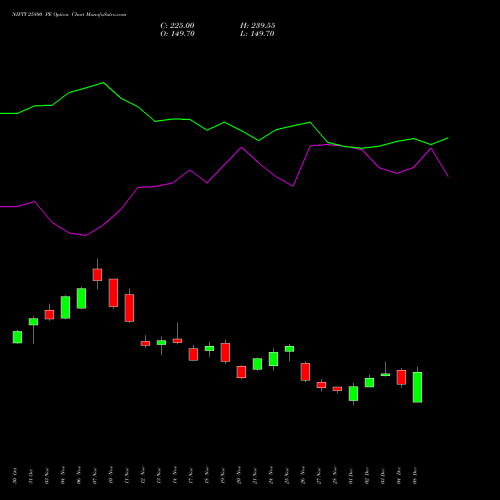Click the '14 Nov' date axis label
500x500 pixels.
175,476
